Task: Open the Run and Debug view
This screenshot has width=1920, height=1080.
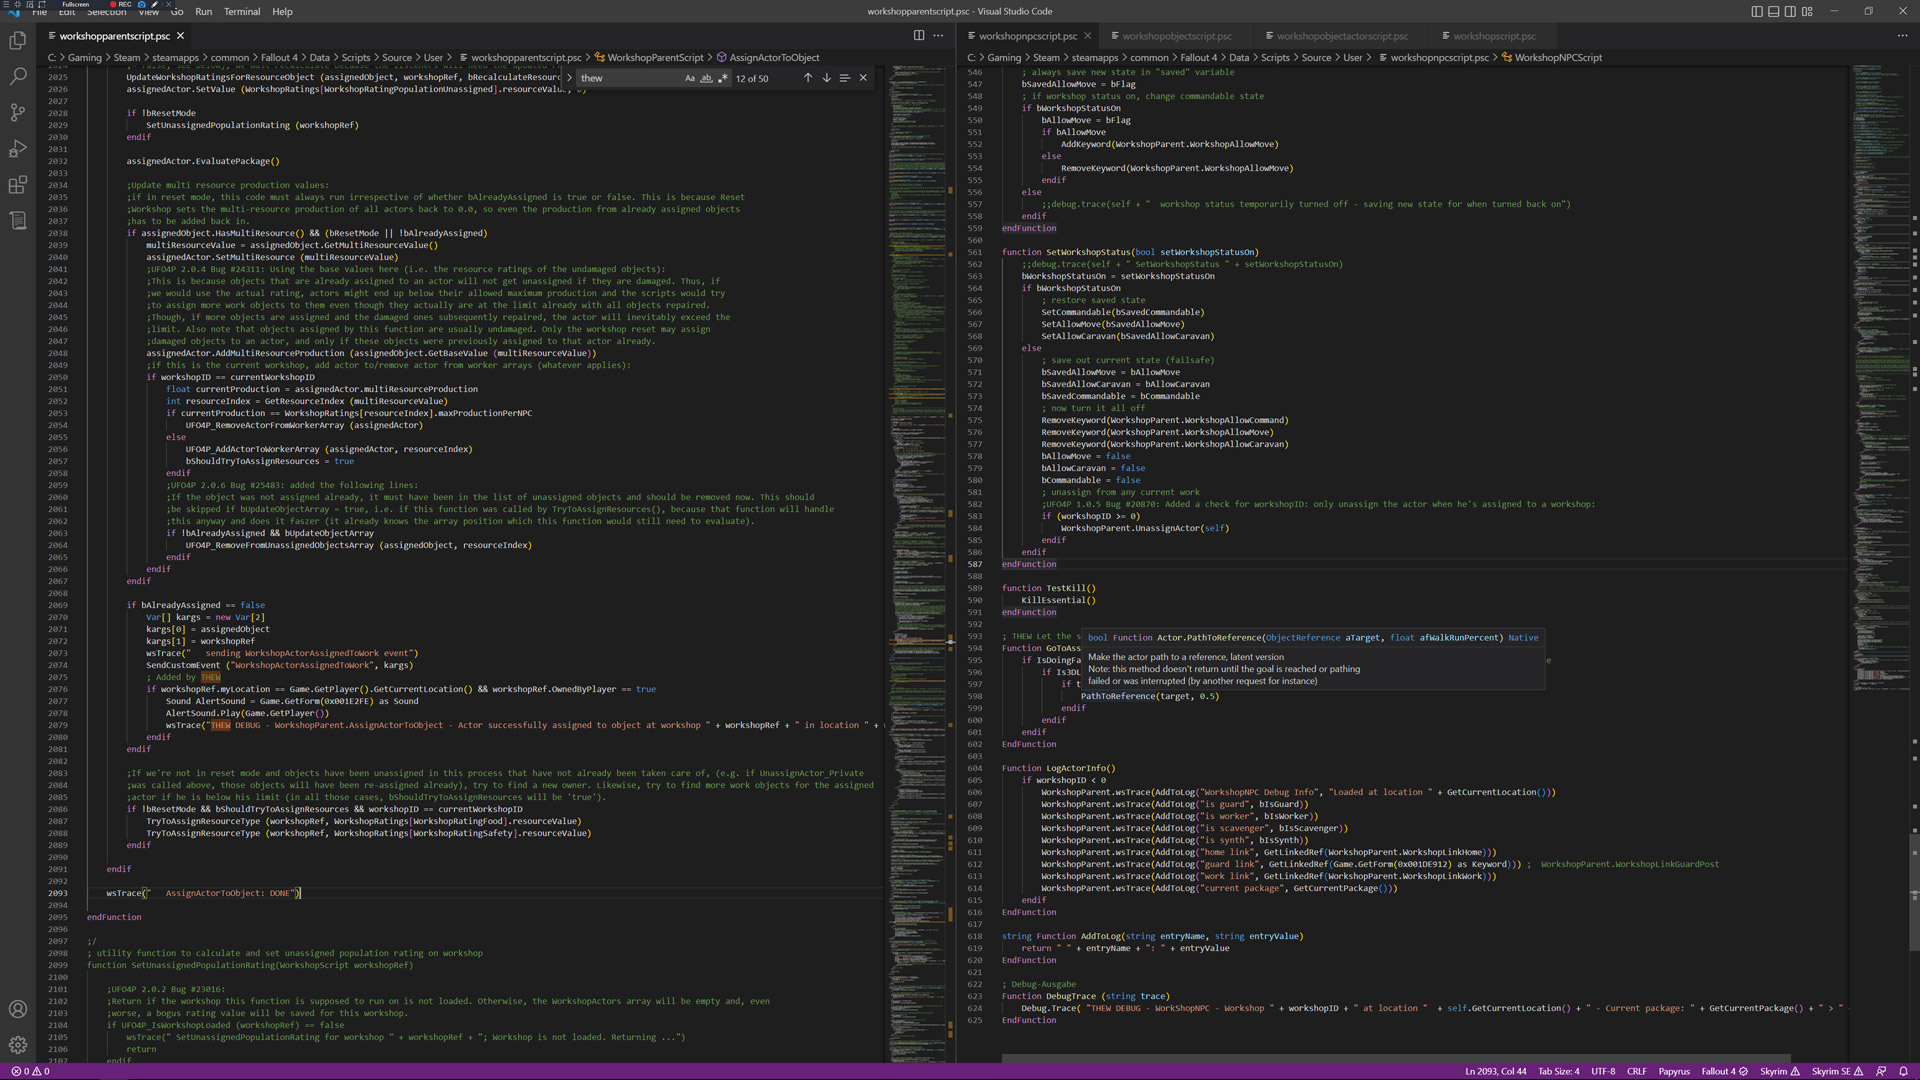Action: [18, 149]
